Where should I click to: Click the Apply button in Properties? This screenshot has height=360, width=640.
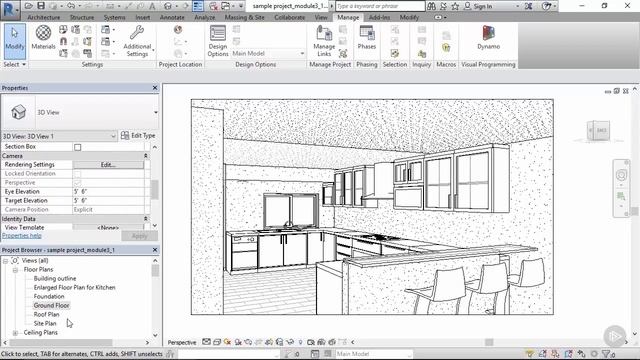[140, 236]
